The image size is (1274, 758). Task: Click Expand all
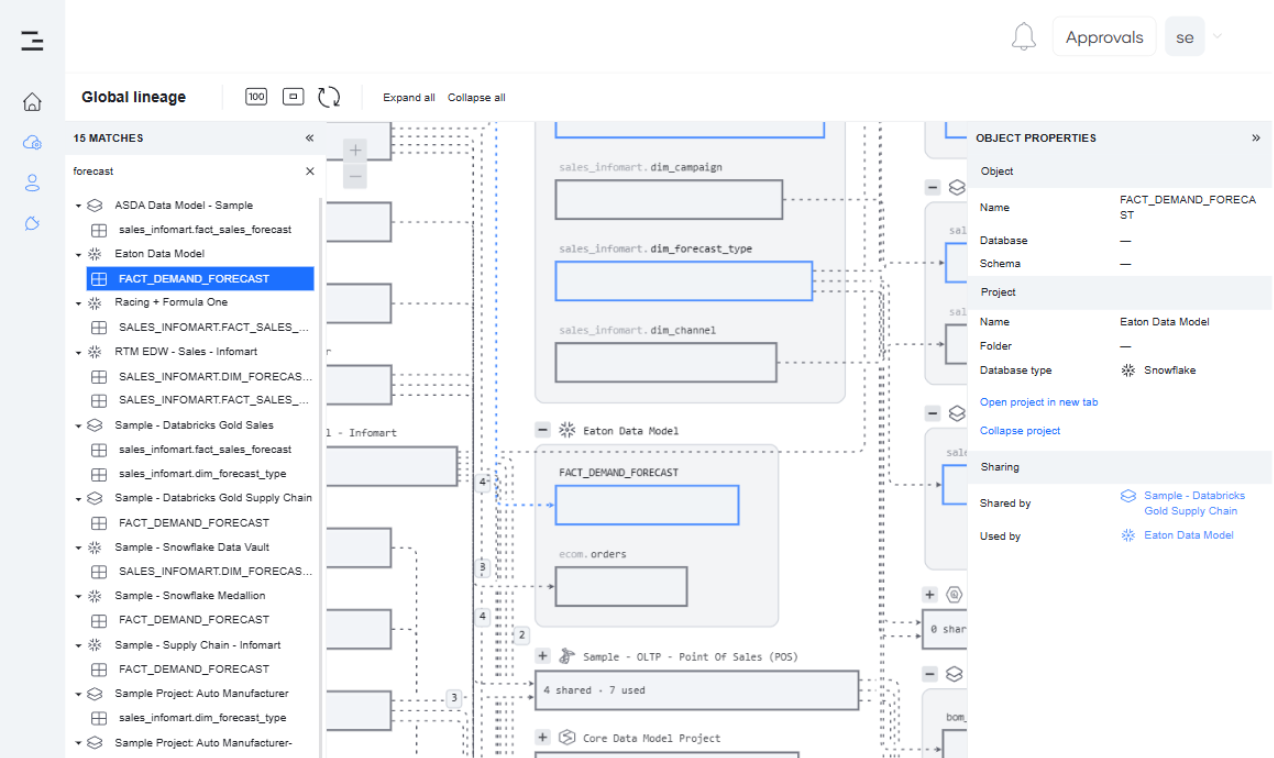(x=409, y=98)
